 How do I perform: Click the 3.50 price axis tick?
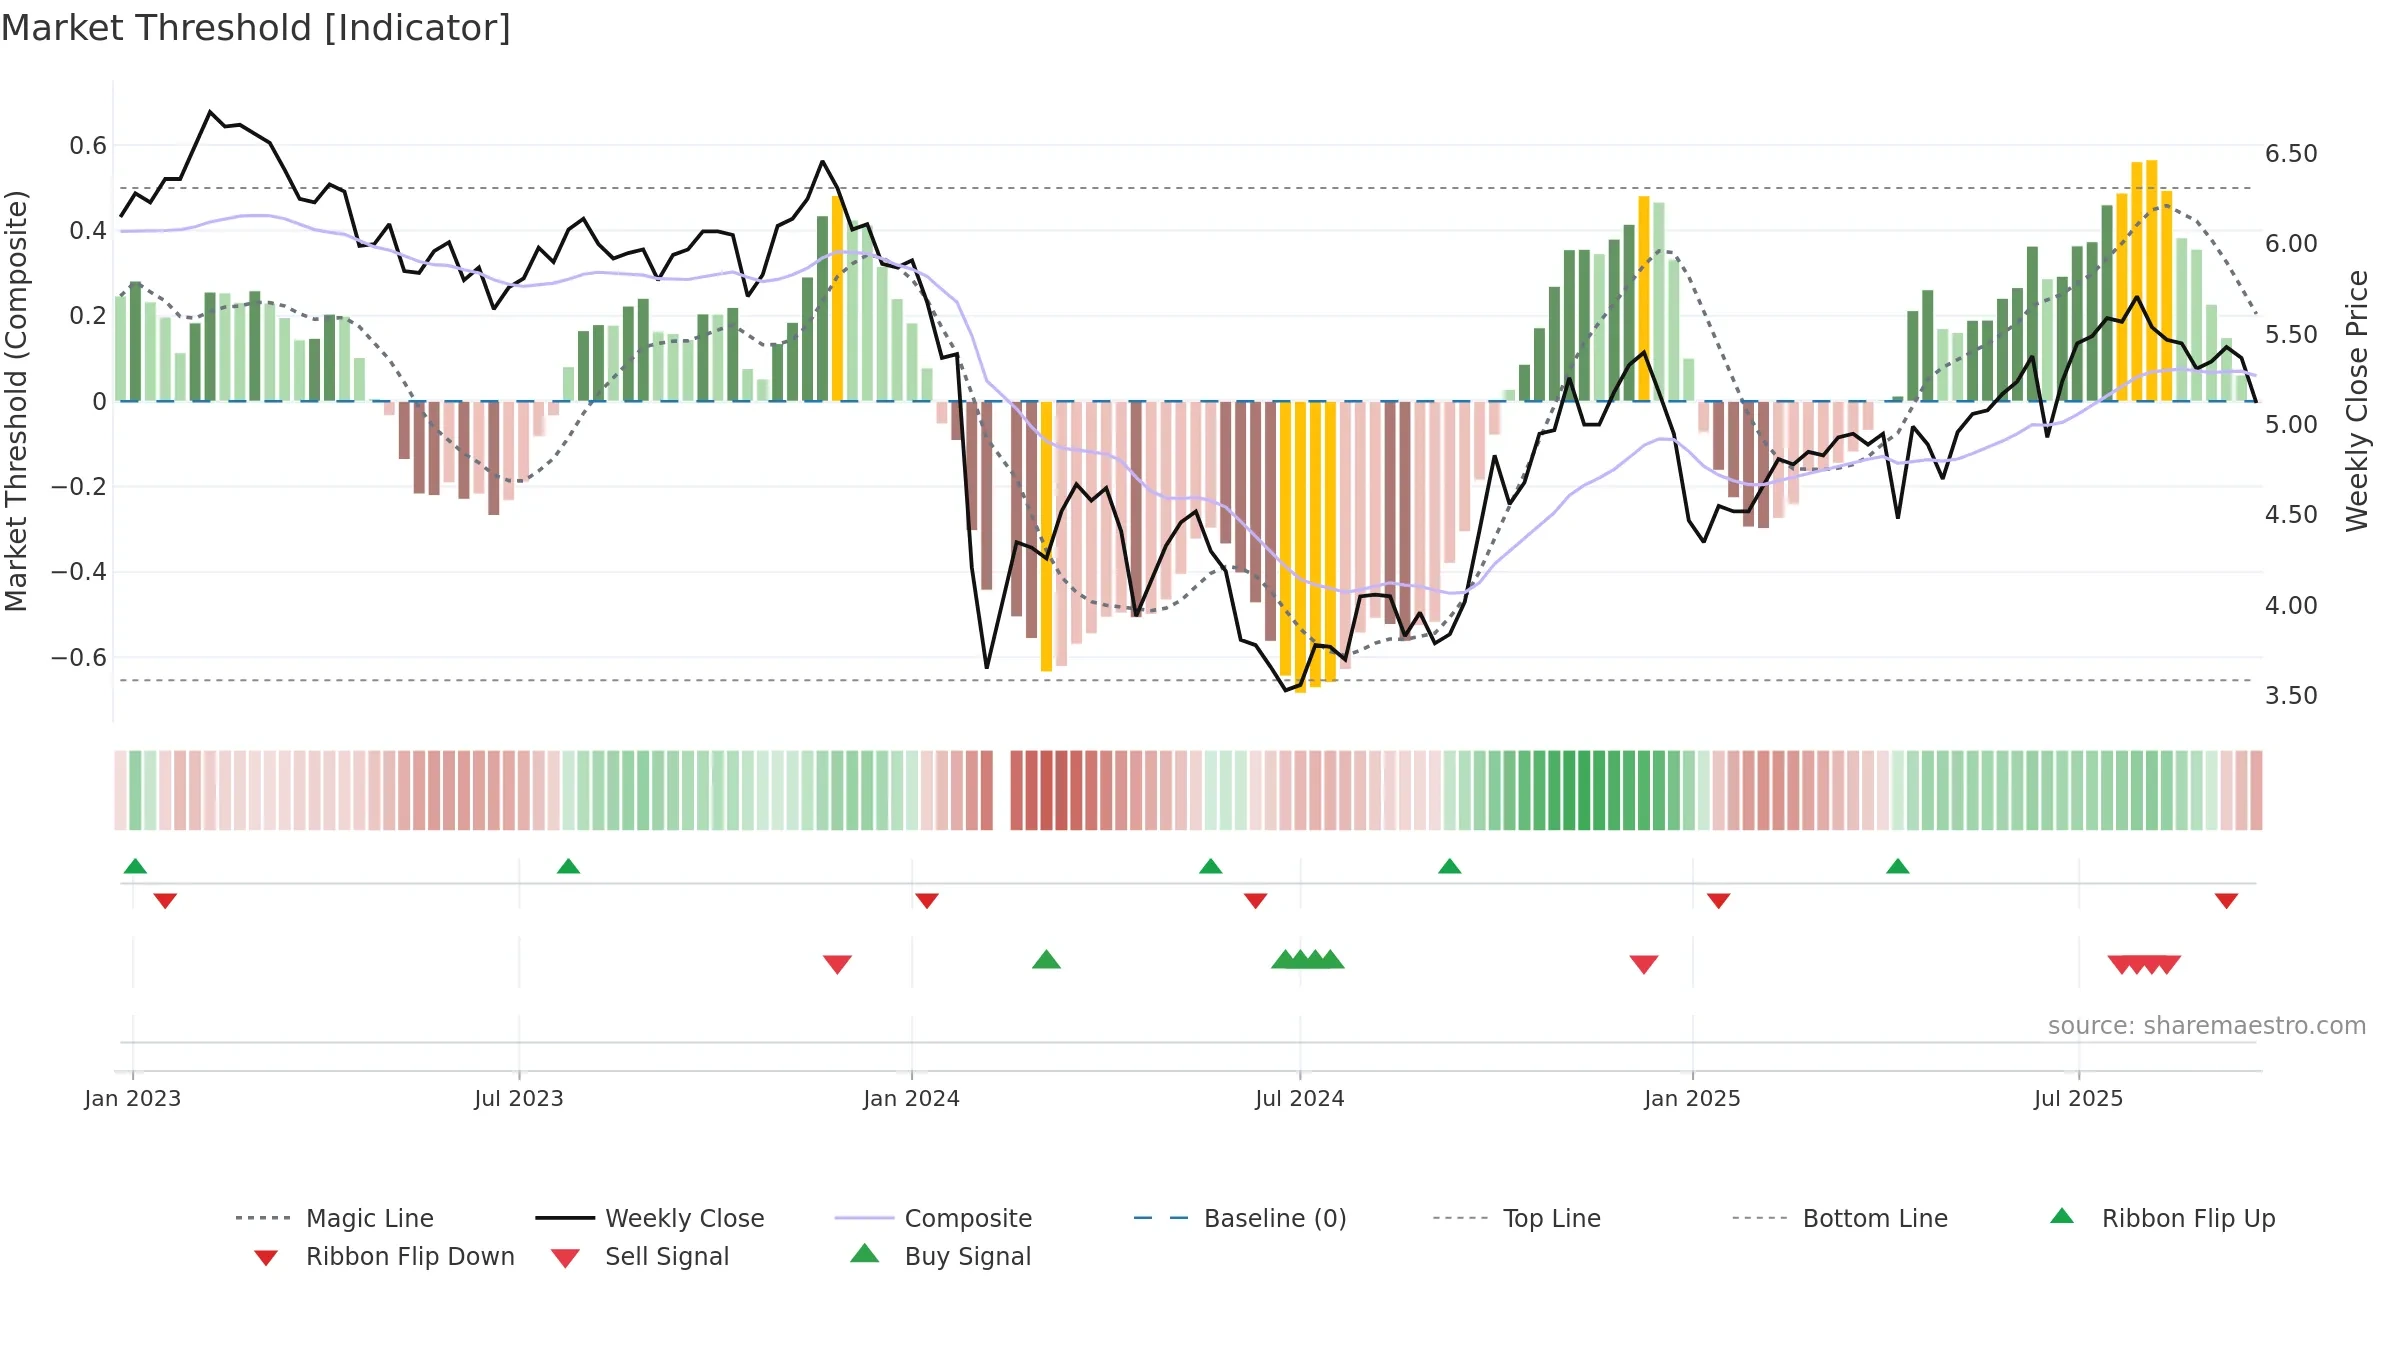2291,696
